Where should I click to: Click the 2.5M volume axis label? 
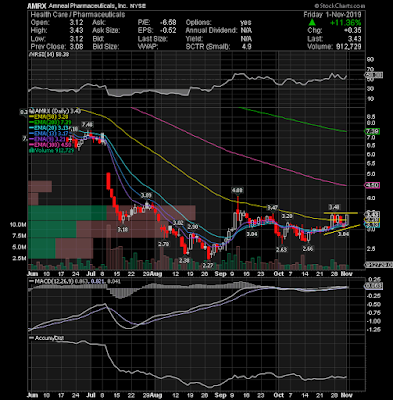(19, 258)
